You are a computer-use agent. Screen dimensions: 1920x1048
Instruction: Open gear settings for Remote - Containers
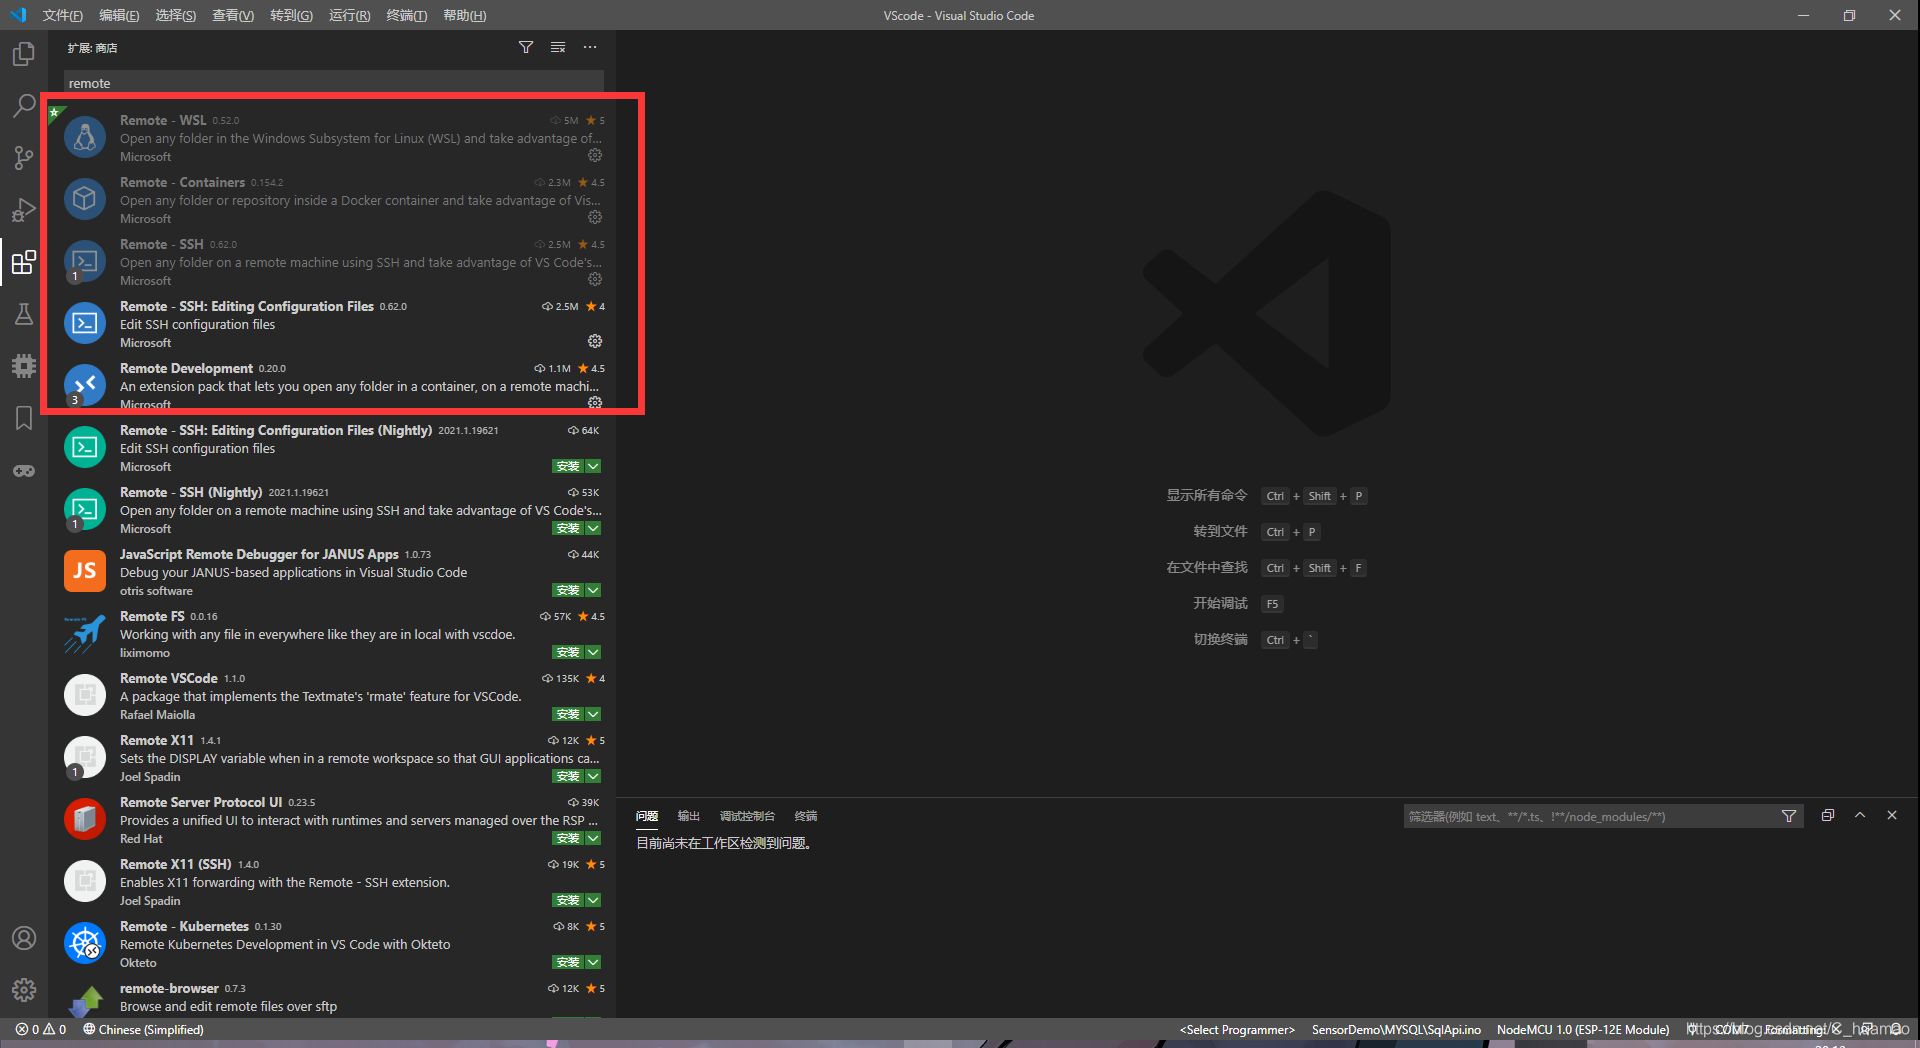pos(595,217)
